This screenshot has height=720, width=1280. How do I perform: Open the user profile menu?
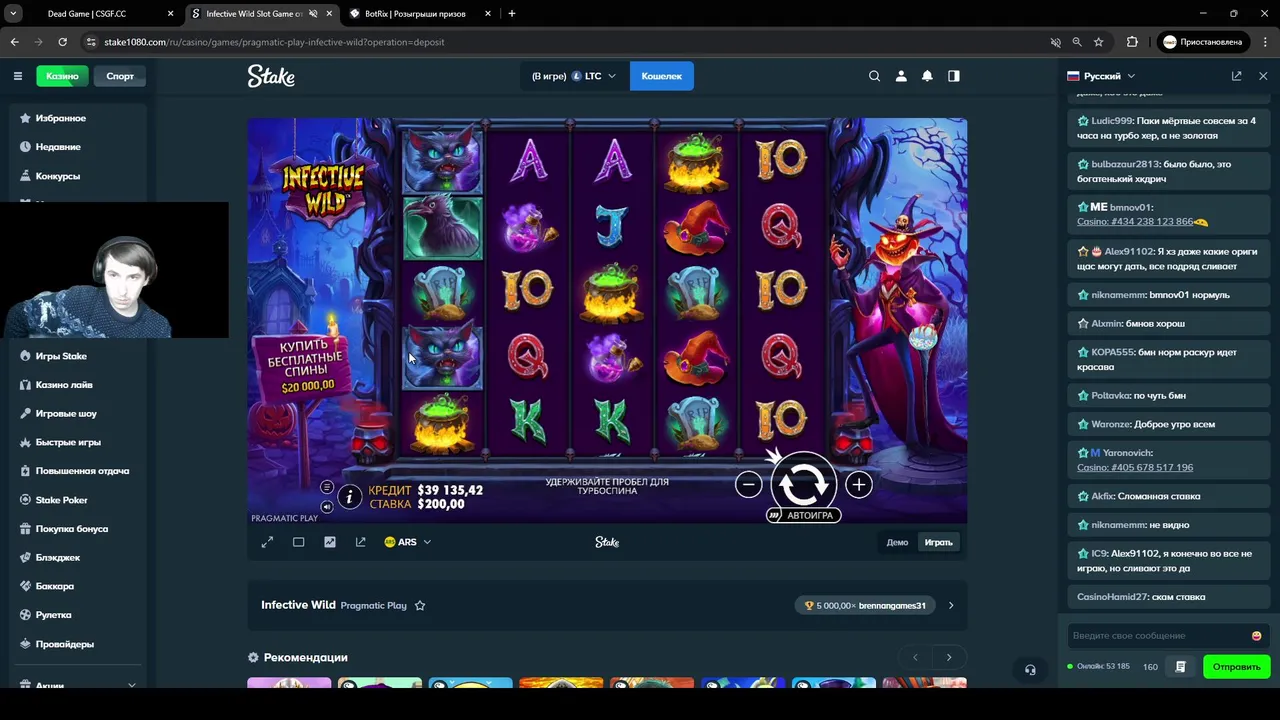pyautogui.click(x=901, y=76)
